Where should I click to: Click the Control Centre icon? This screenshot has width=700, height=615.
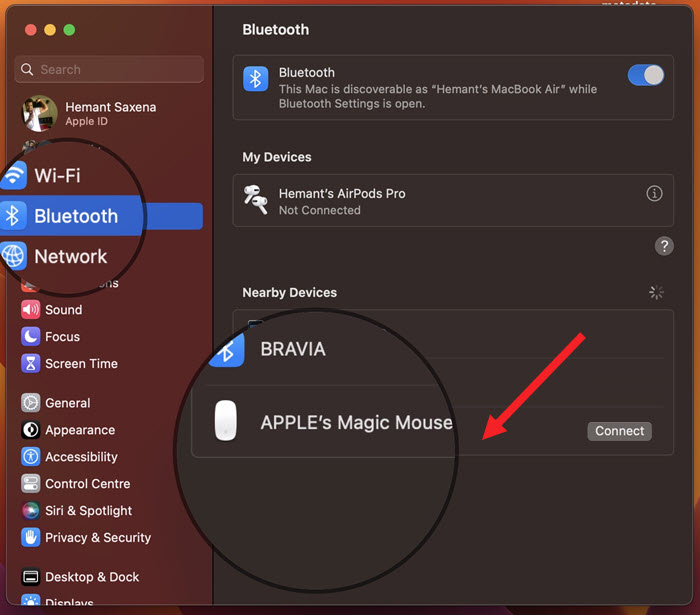(x=30, y=483)
